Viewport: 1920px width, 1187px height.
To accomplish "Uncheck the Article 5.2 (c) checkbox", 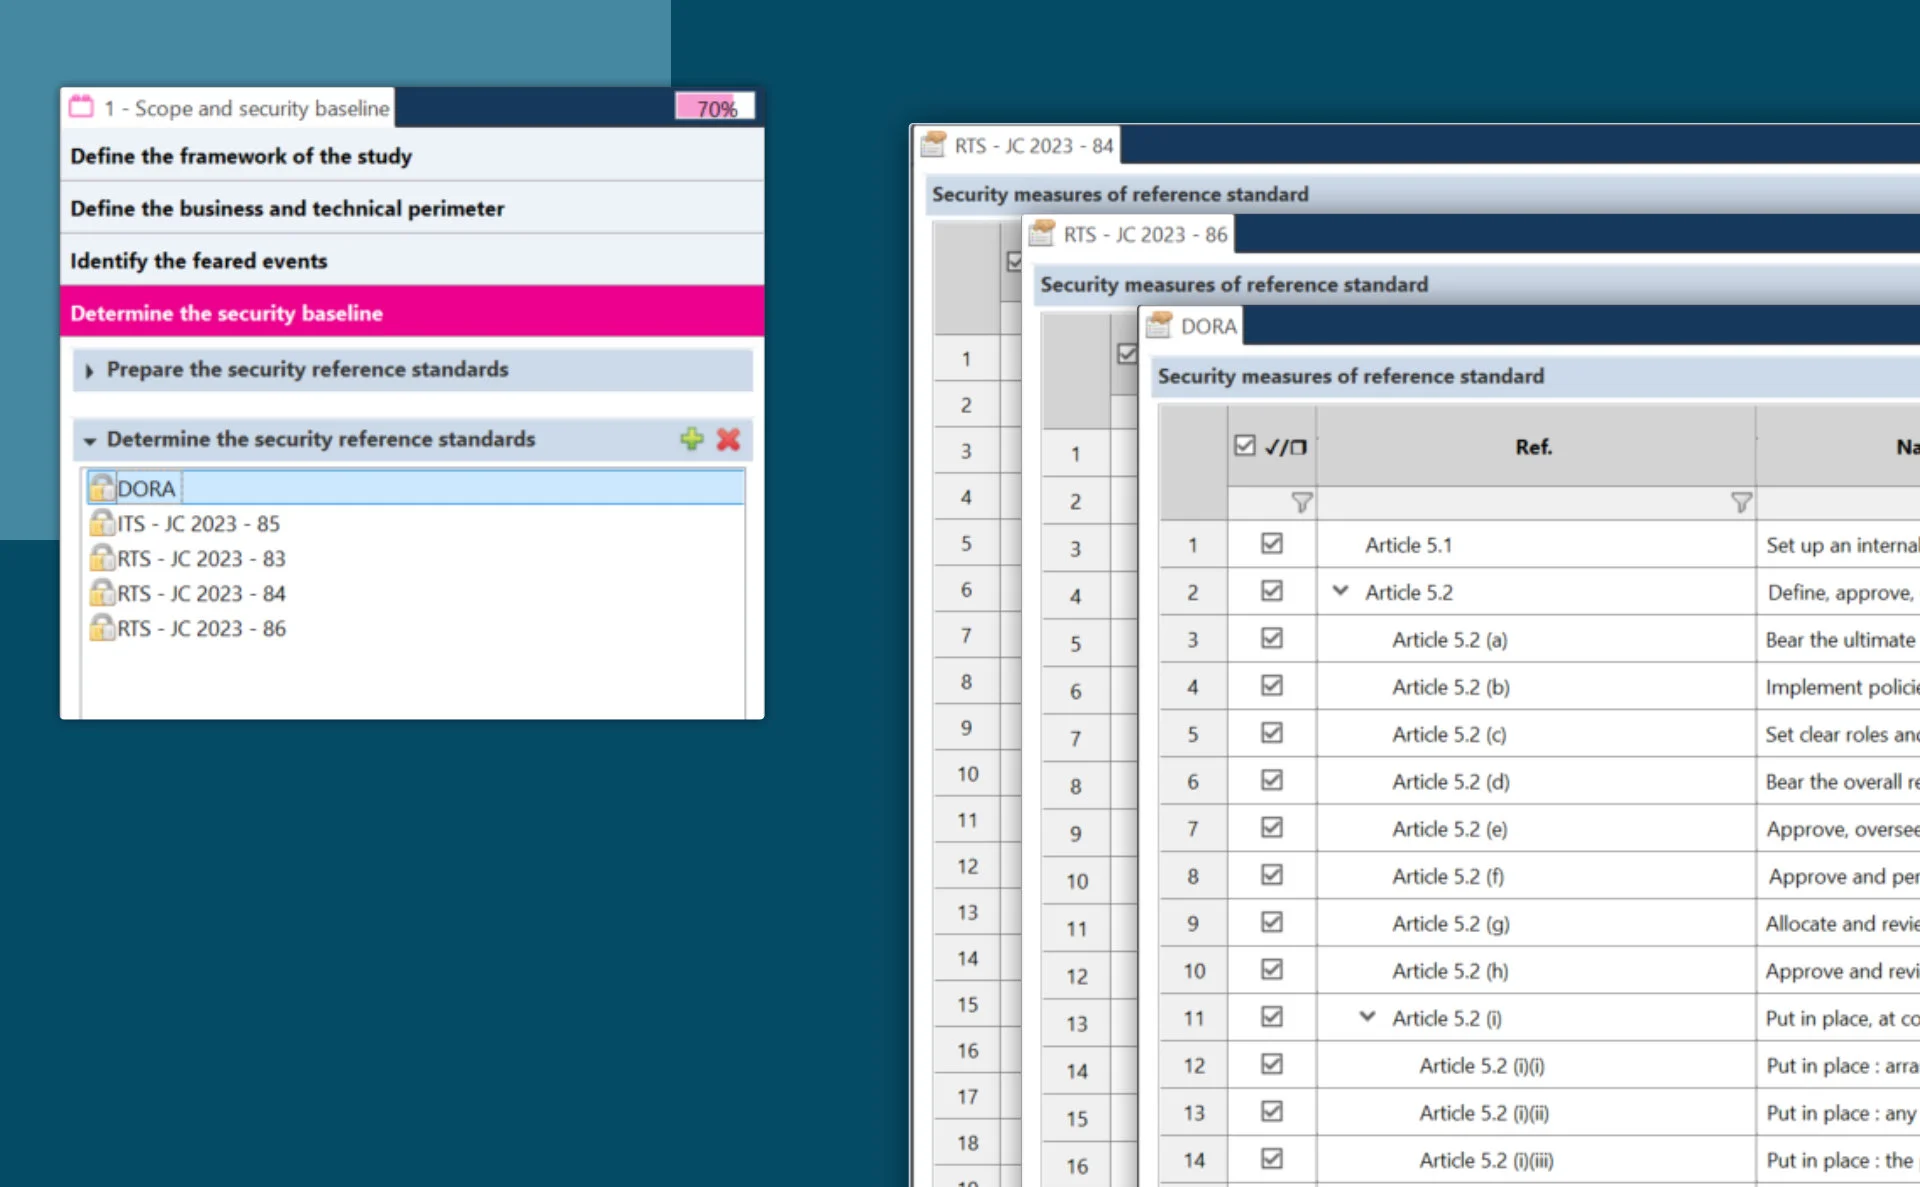I will pyautogui.click(x=1272, y=733).
